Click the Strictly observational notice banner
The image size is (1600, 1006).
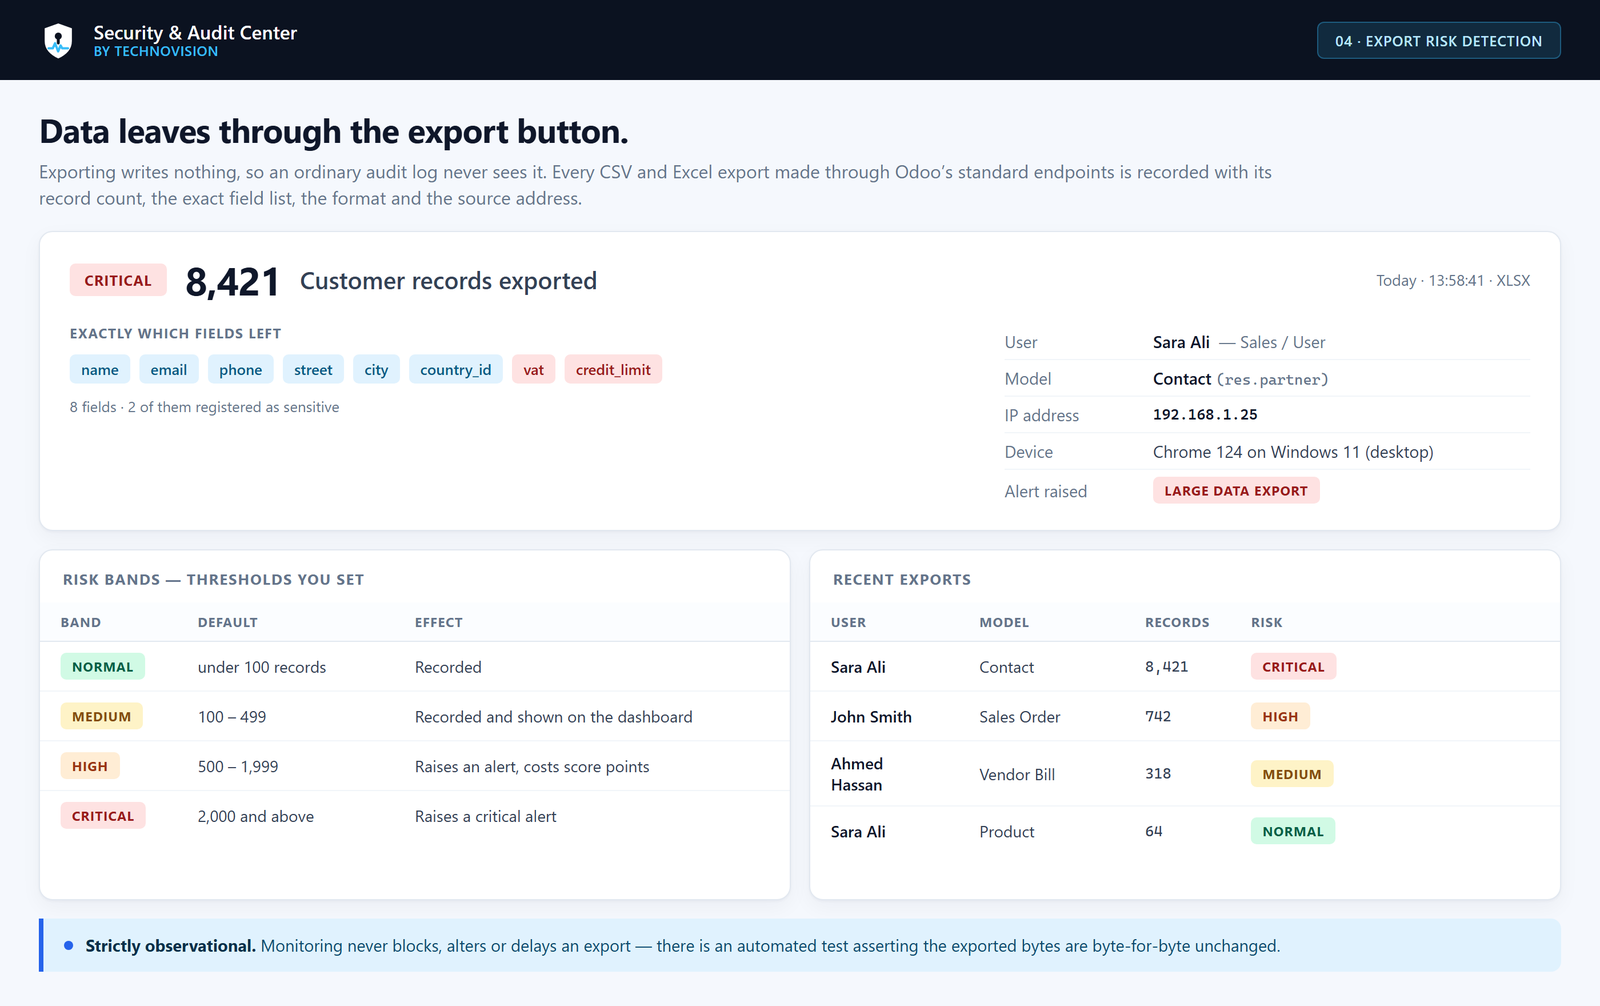(800, 946)
